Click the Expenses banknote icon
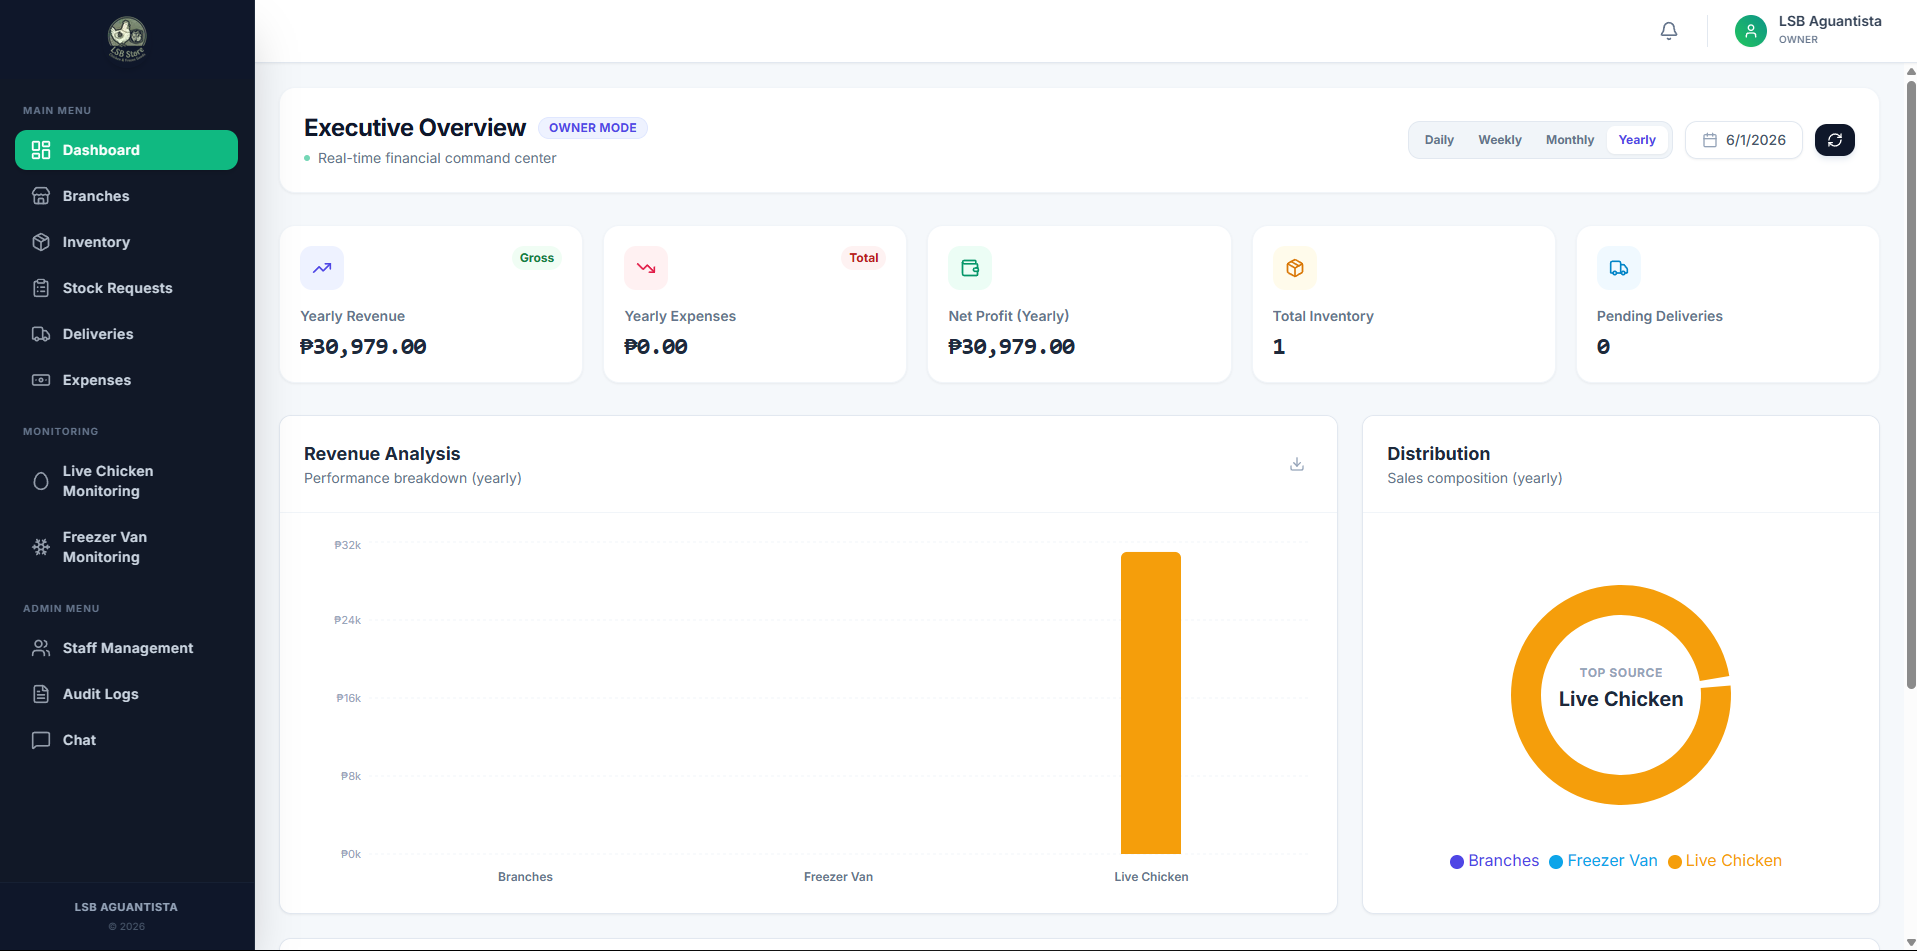Screen dimensions: 1917x951 (x=41, y=380)
